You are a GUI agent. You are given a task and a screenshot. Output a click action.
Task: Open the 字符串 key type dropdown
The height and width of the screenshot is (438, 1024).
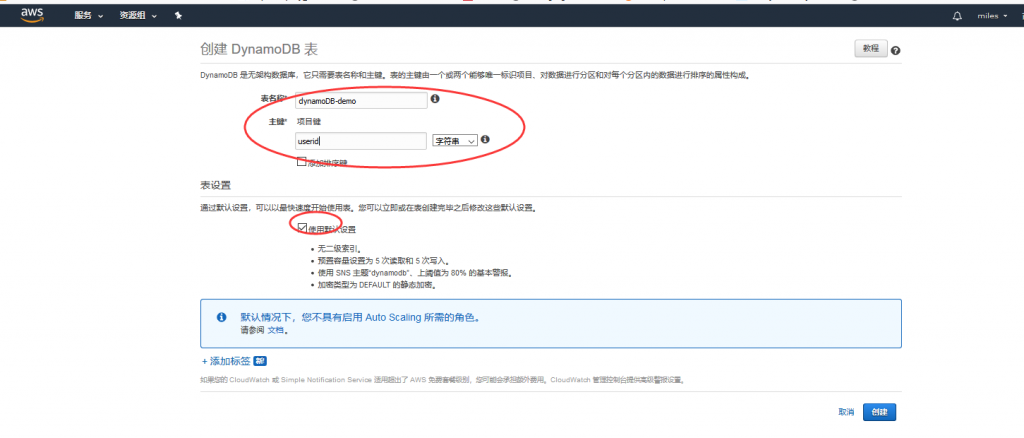pyautogui.click(x=455, y=140)
